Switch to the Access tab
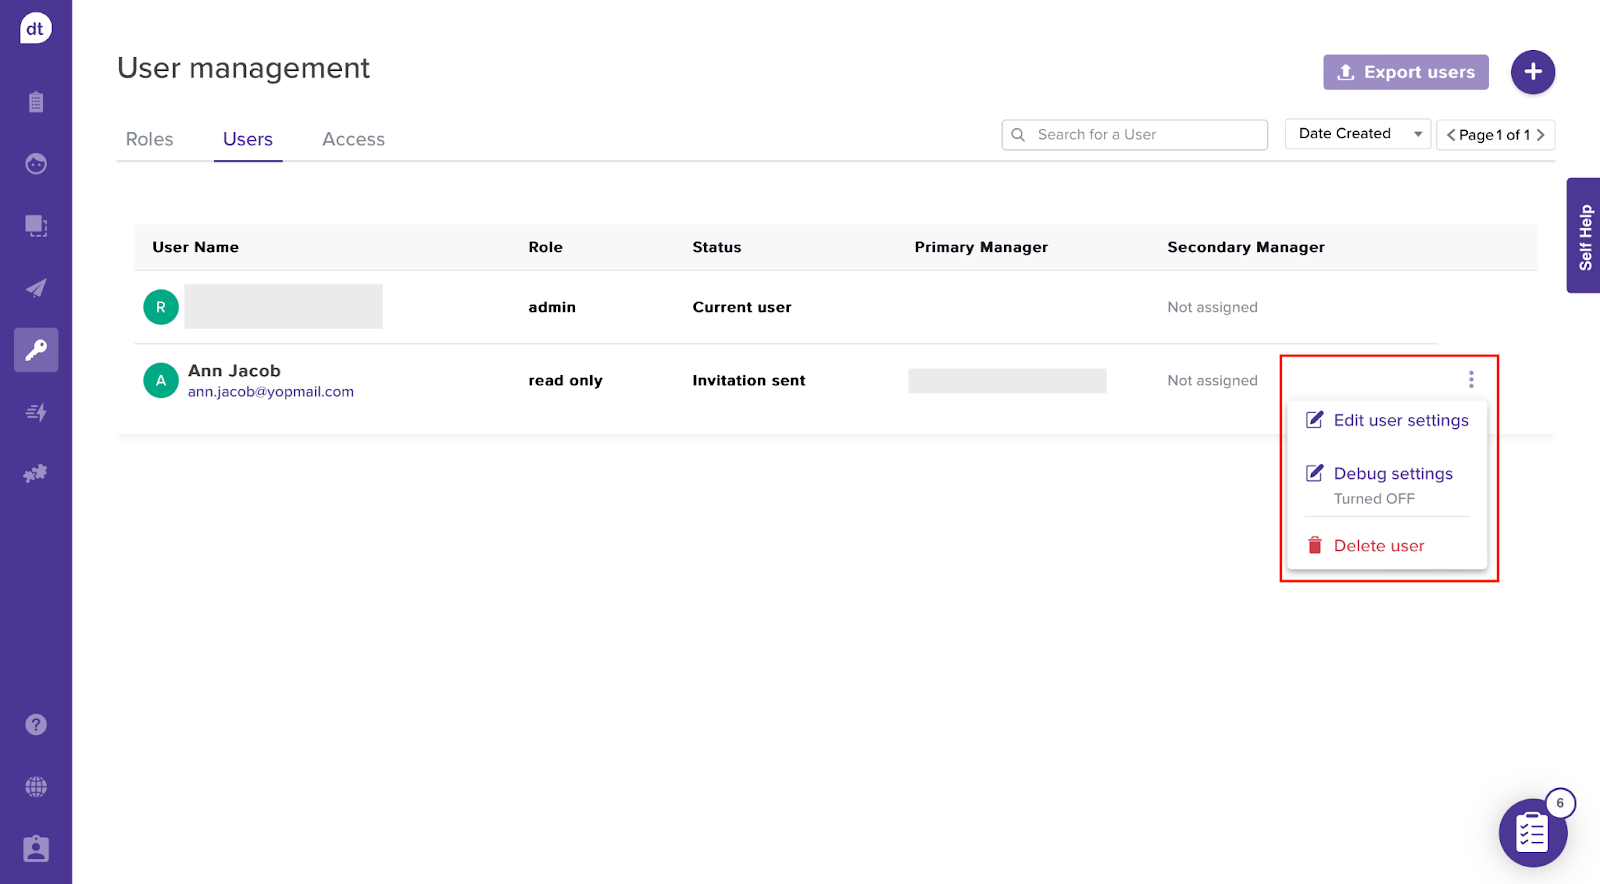This screenshot has height=884, width=1600. click(353, 139)
